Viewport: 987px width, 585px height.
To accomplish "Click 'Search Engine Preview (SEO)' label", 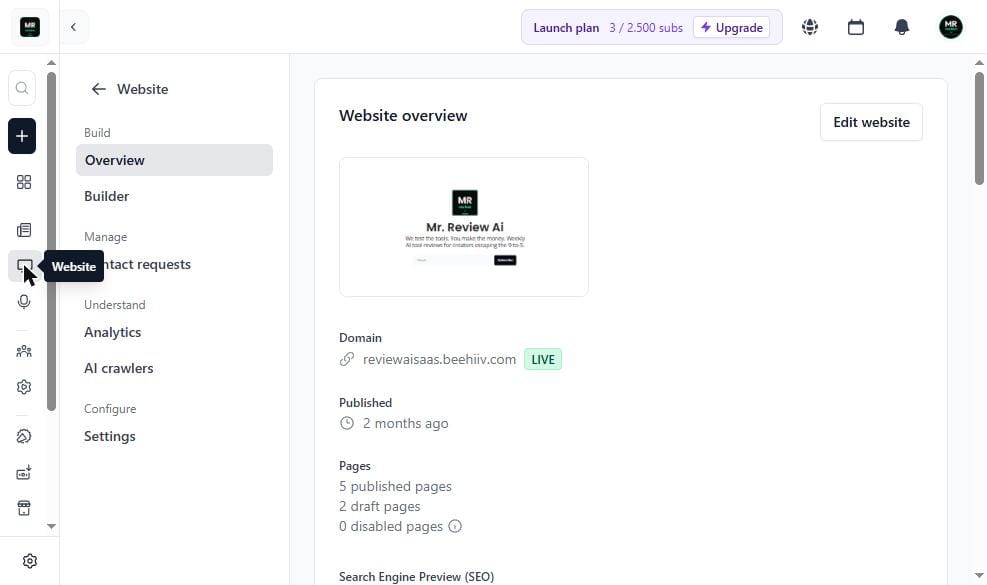I will point(417,577).
